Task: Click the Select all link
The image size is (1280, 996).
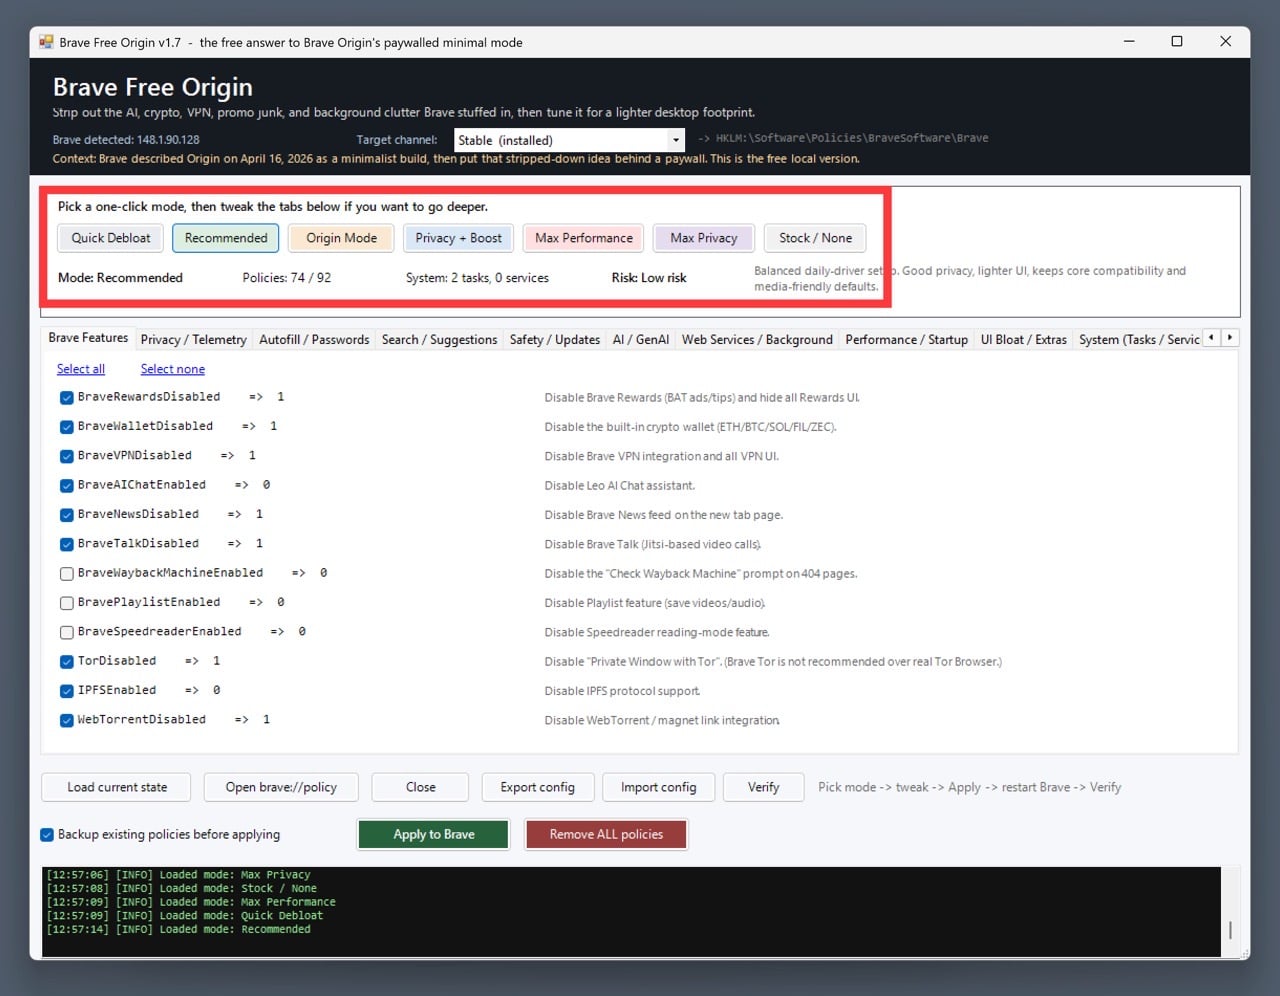Action: [x=81, y=369]
